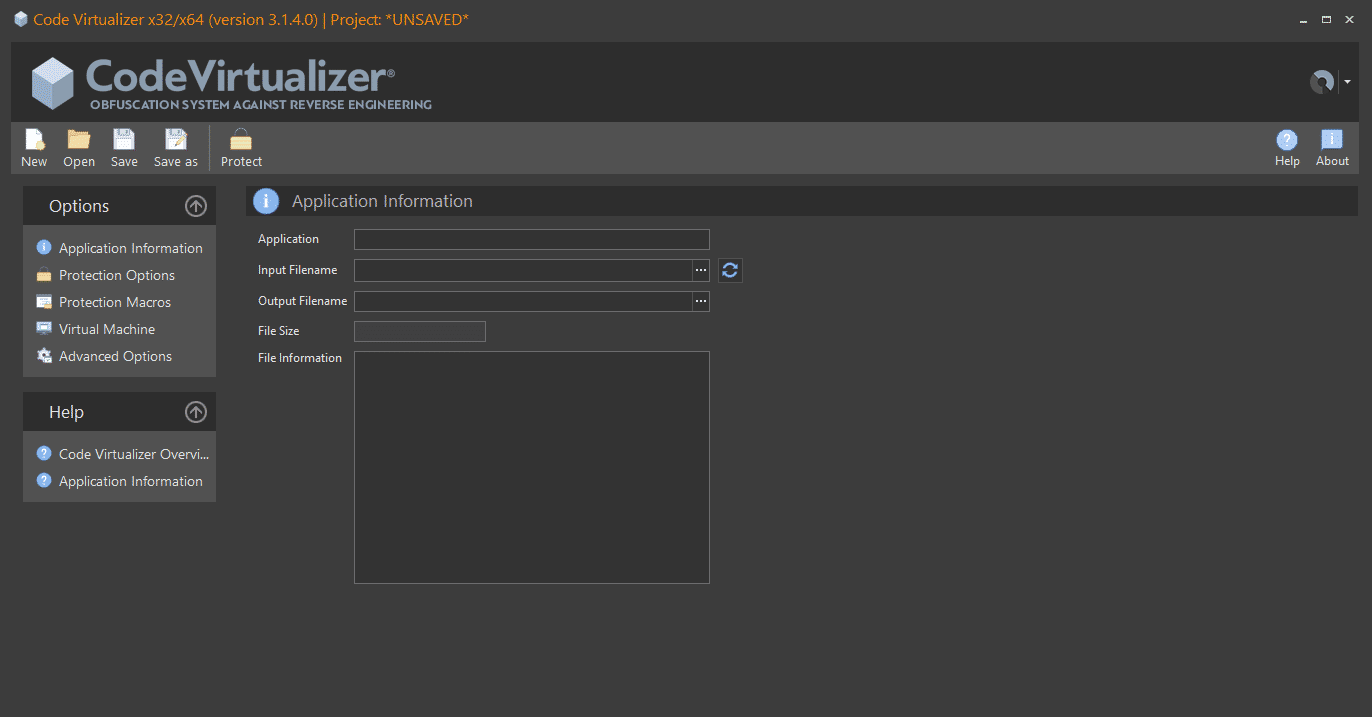Open a project with the Open icon

tap(79, 141)
